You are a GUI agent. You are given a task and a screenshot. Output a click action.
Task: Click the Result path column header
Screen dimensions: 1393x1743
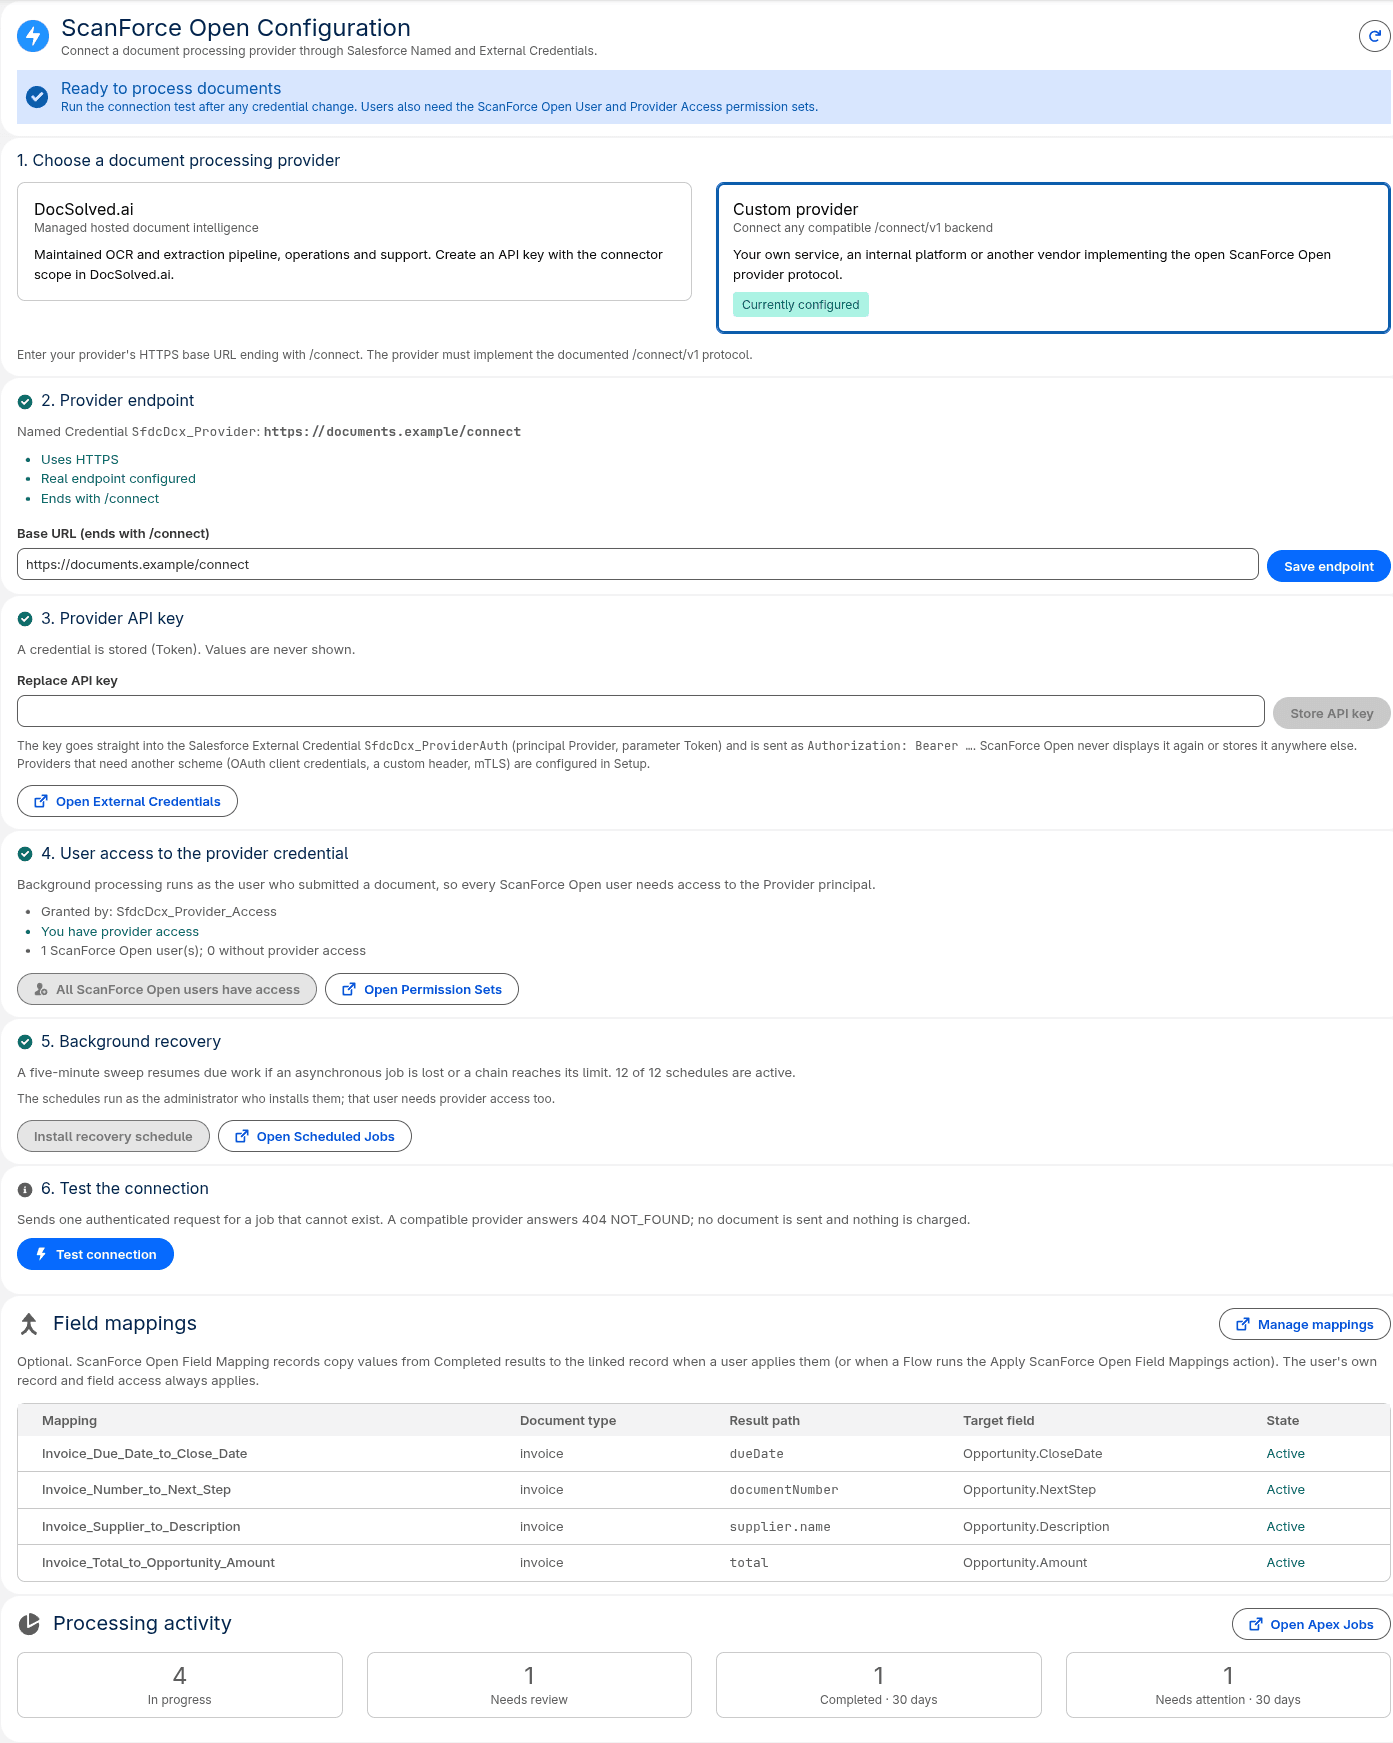point(765,1421)
